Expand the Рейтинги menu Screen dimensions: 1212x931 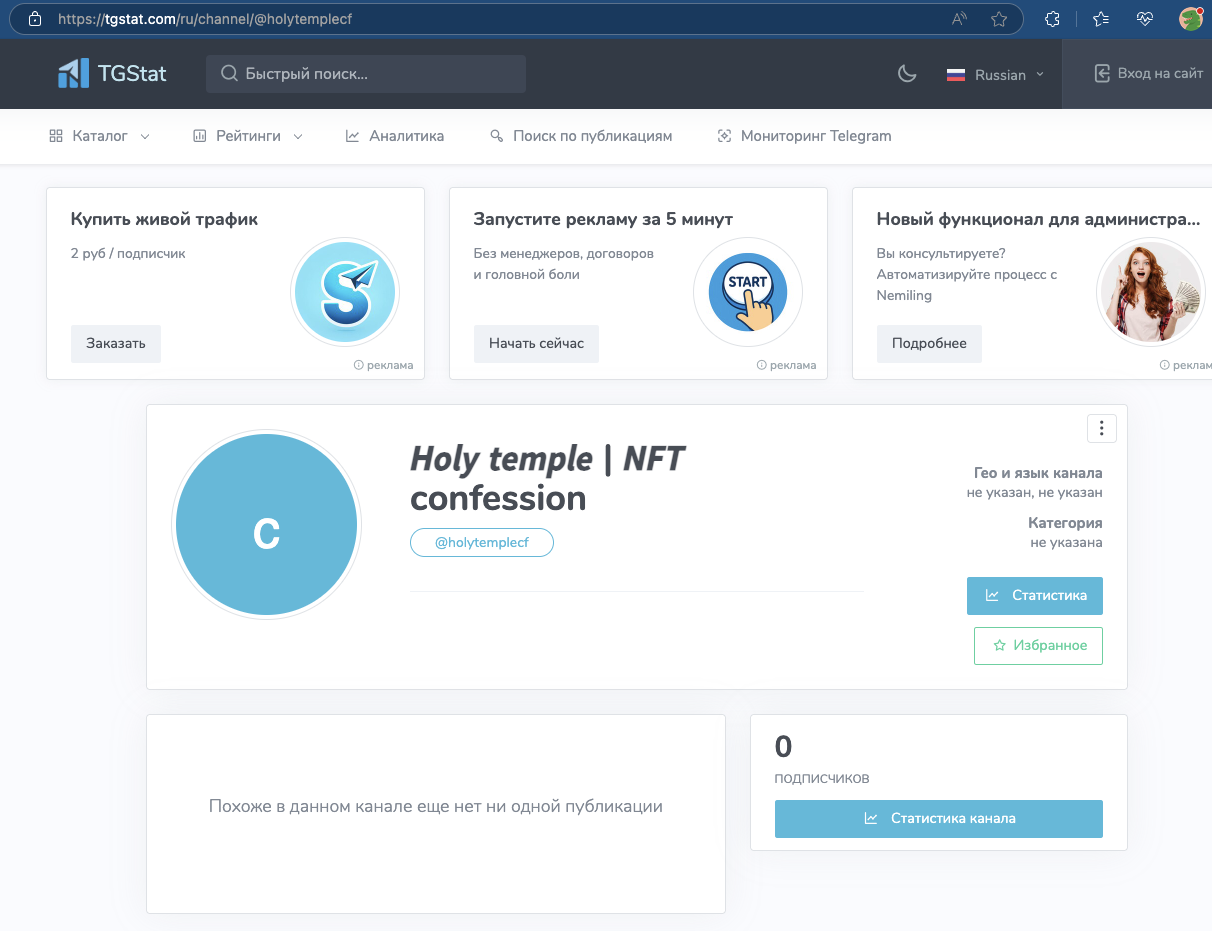[x=248, y=136]
